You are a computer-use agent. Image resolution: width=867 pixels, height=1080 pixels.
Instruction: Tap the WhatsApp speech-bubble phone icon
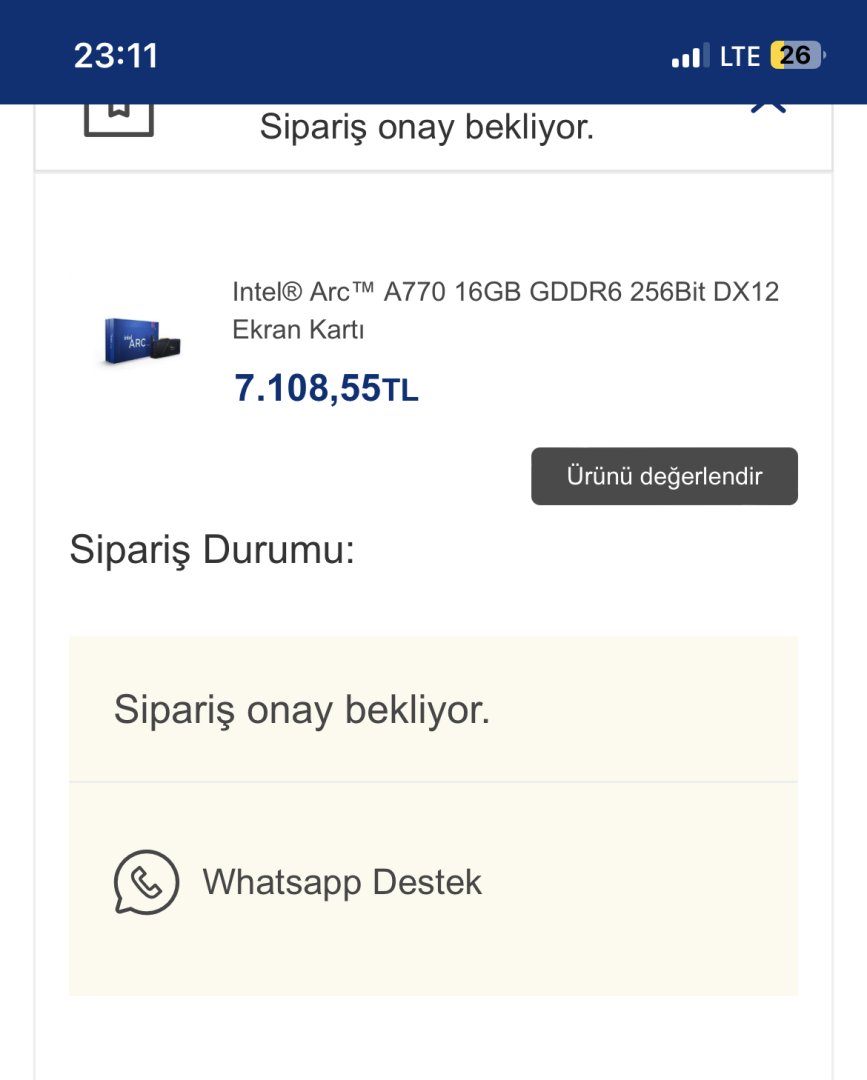[x=146, y=882]
